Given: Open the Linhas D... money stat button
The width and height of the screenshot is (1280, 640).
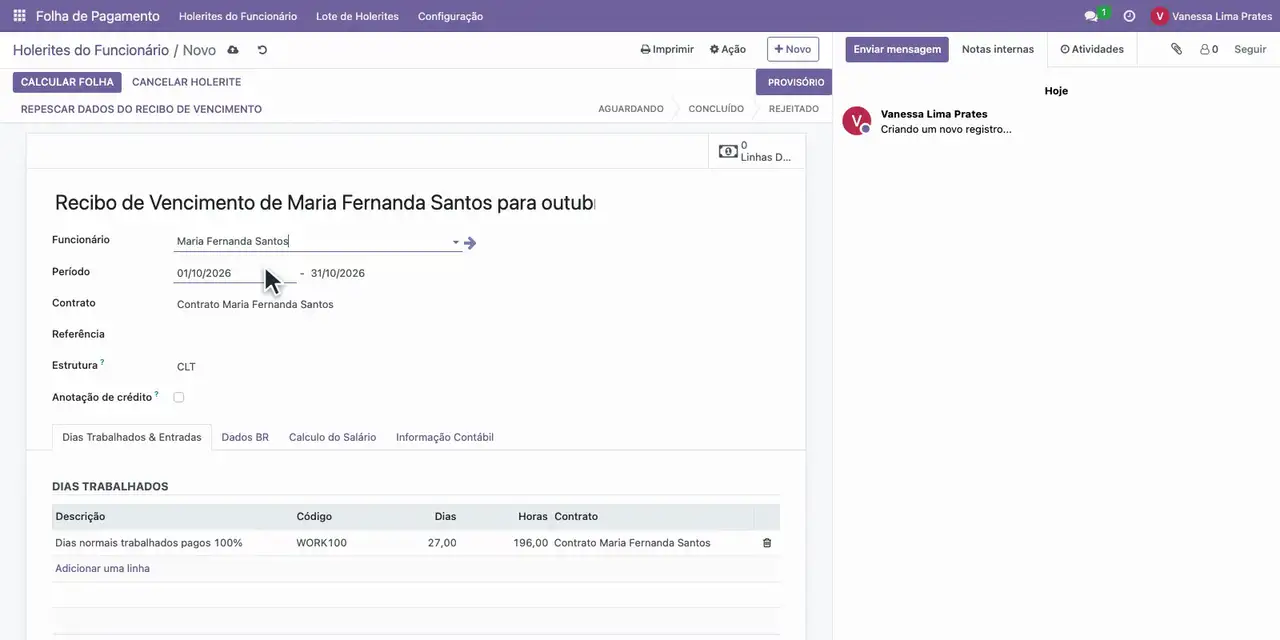Looking at the screenshot, I should point(756,151).
